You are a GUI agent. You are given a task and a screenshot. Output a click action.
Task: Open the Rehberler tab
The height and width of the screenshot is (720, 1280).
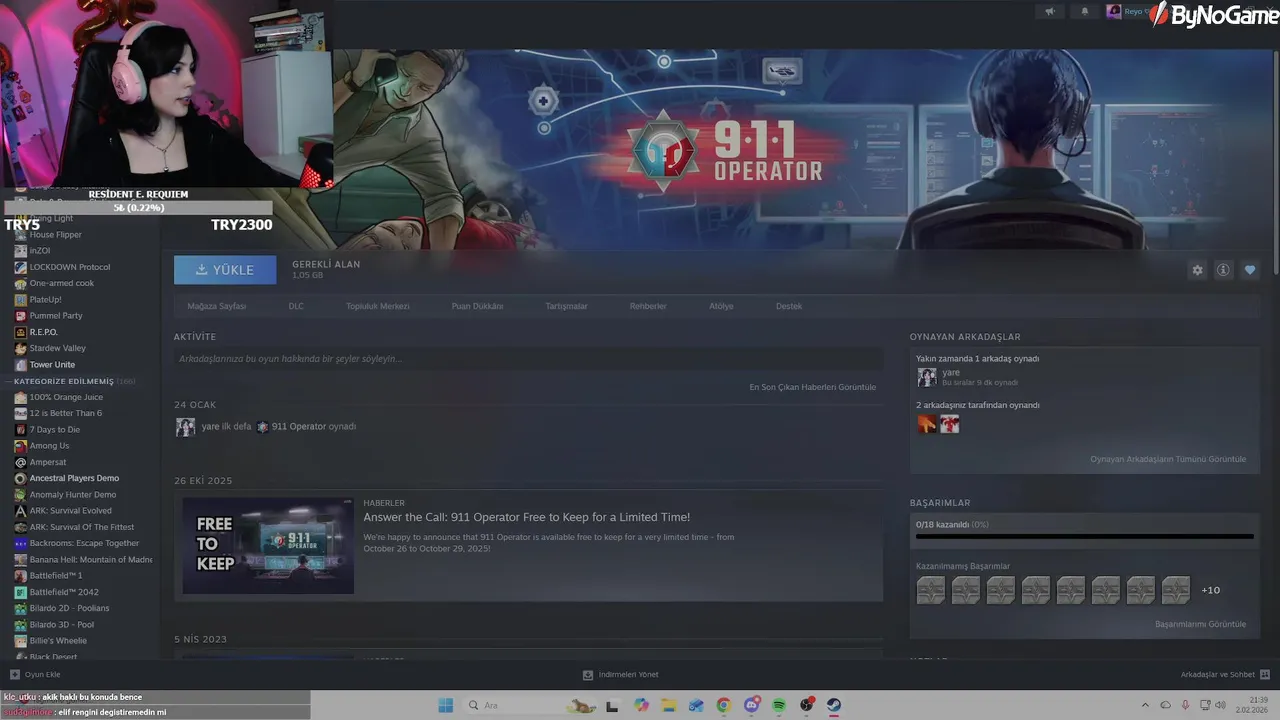coord(648,306)
